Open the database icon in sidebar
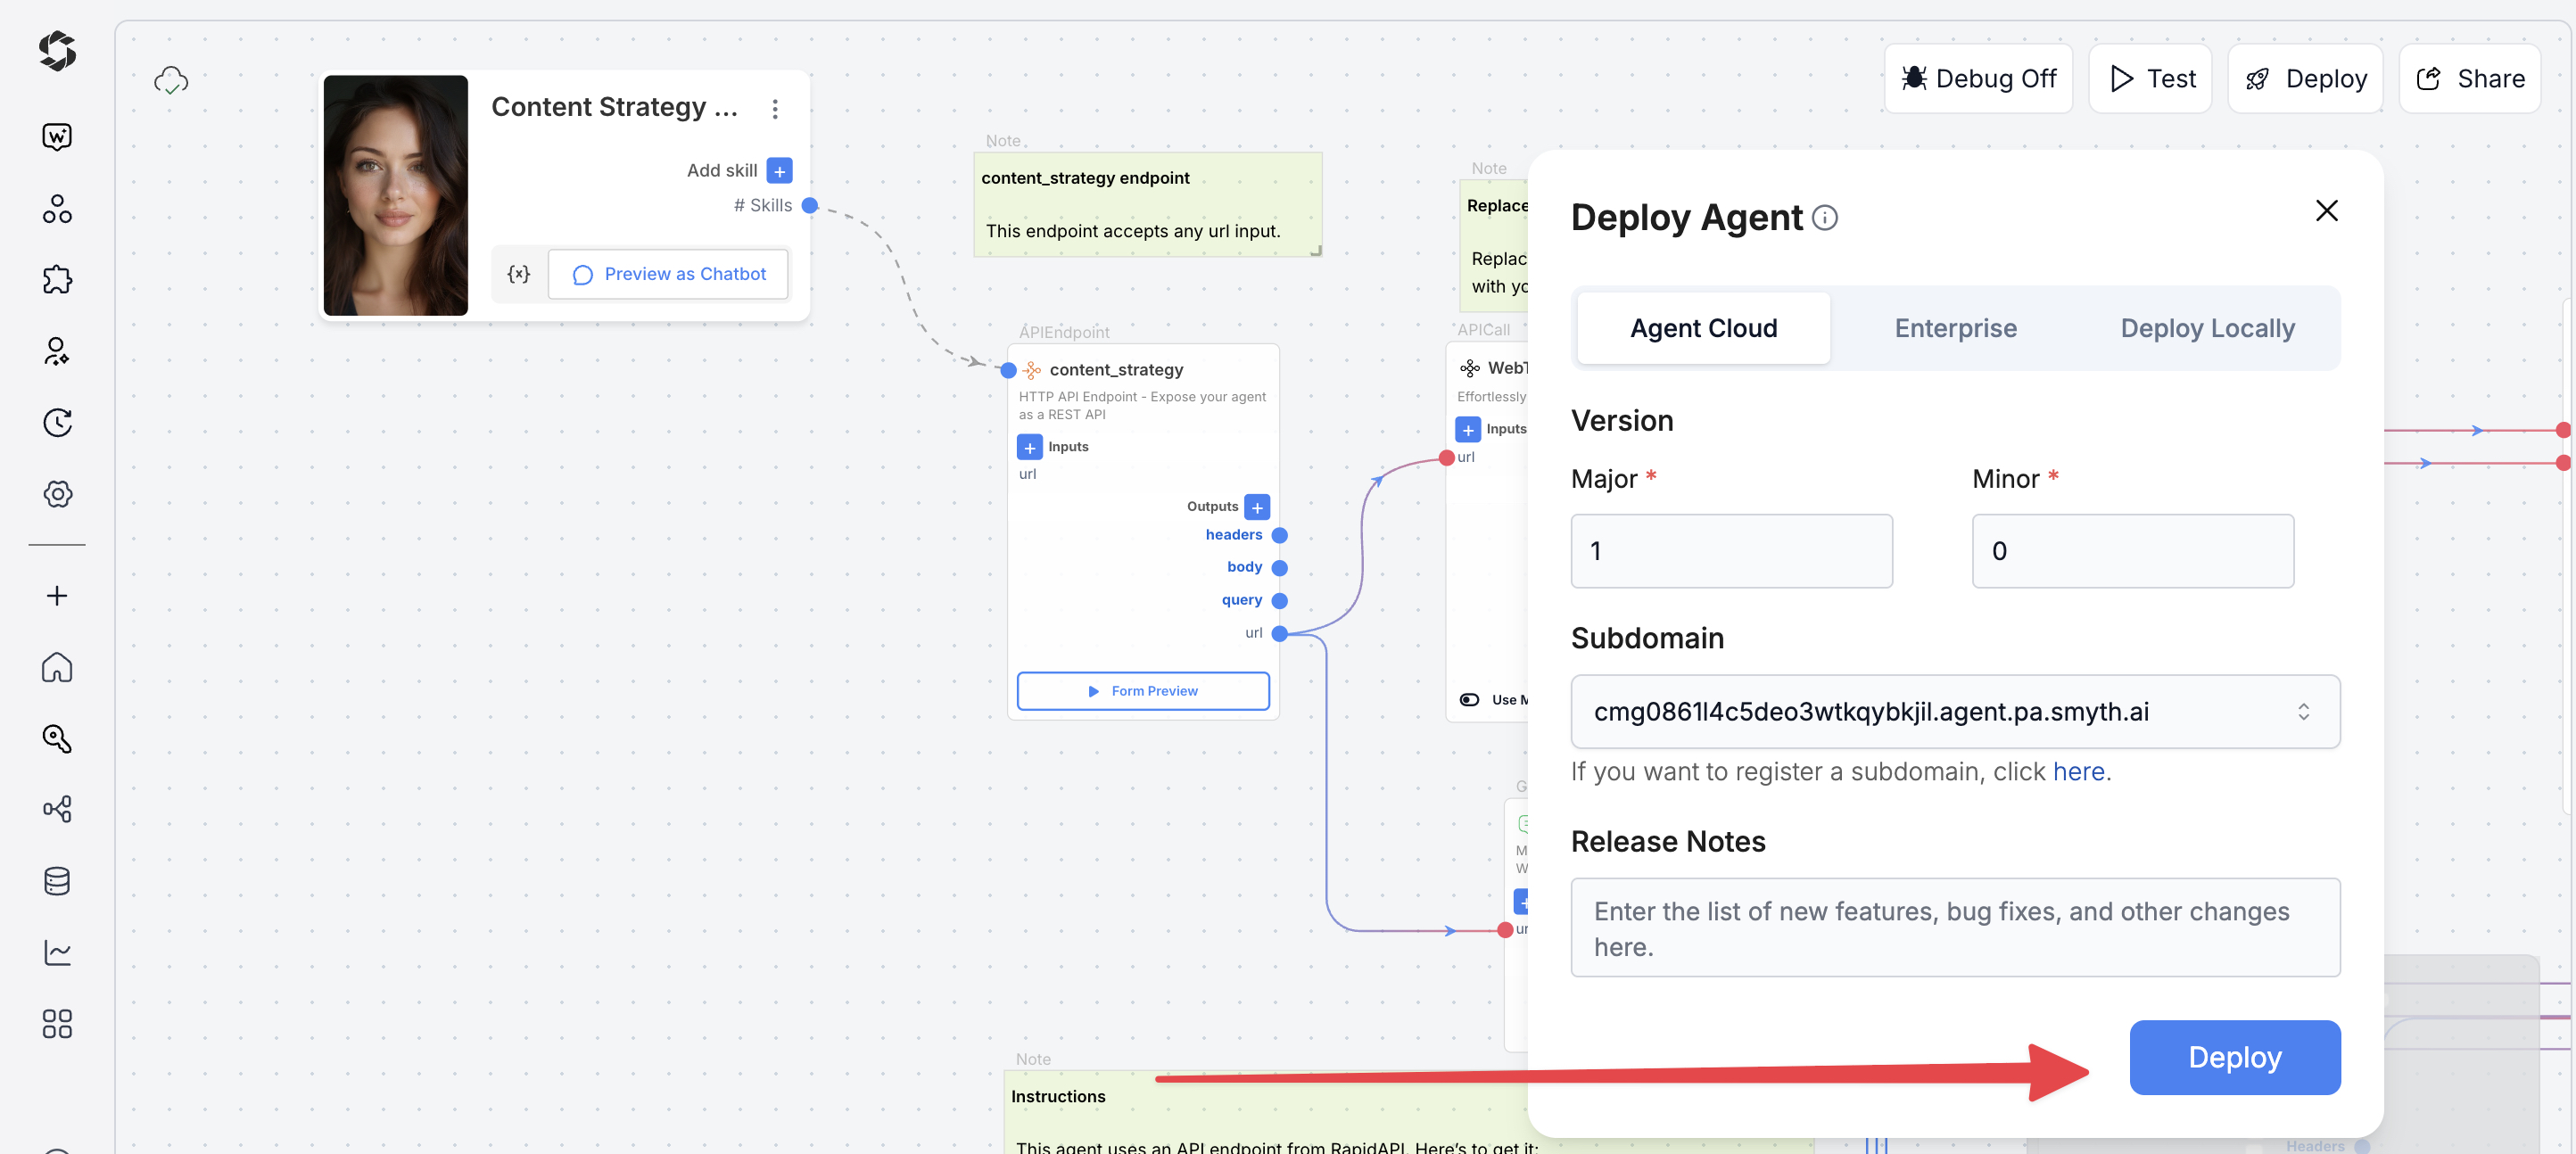 [57, 880]
